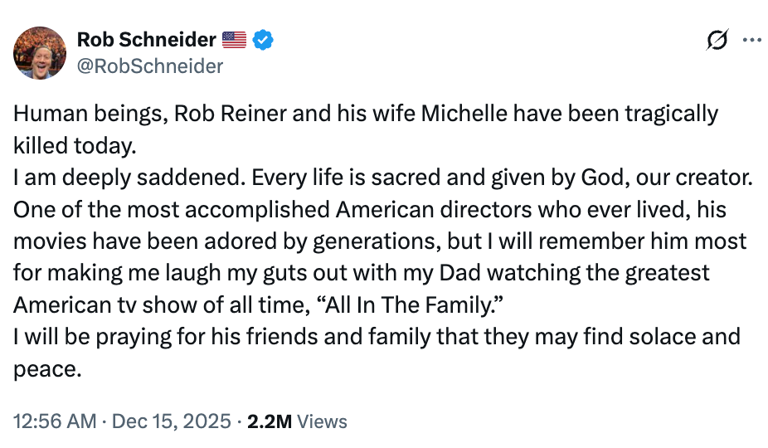The width and height of the screenshot is (768, 448).
Task: Click the word Views in the footer
Action: coord(322,421)
